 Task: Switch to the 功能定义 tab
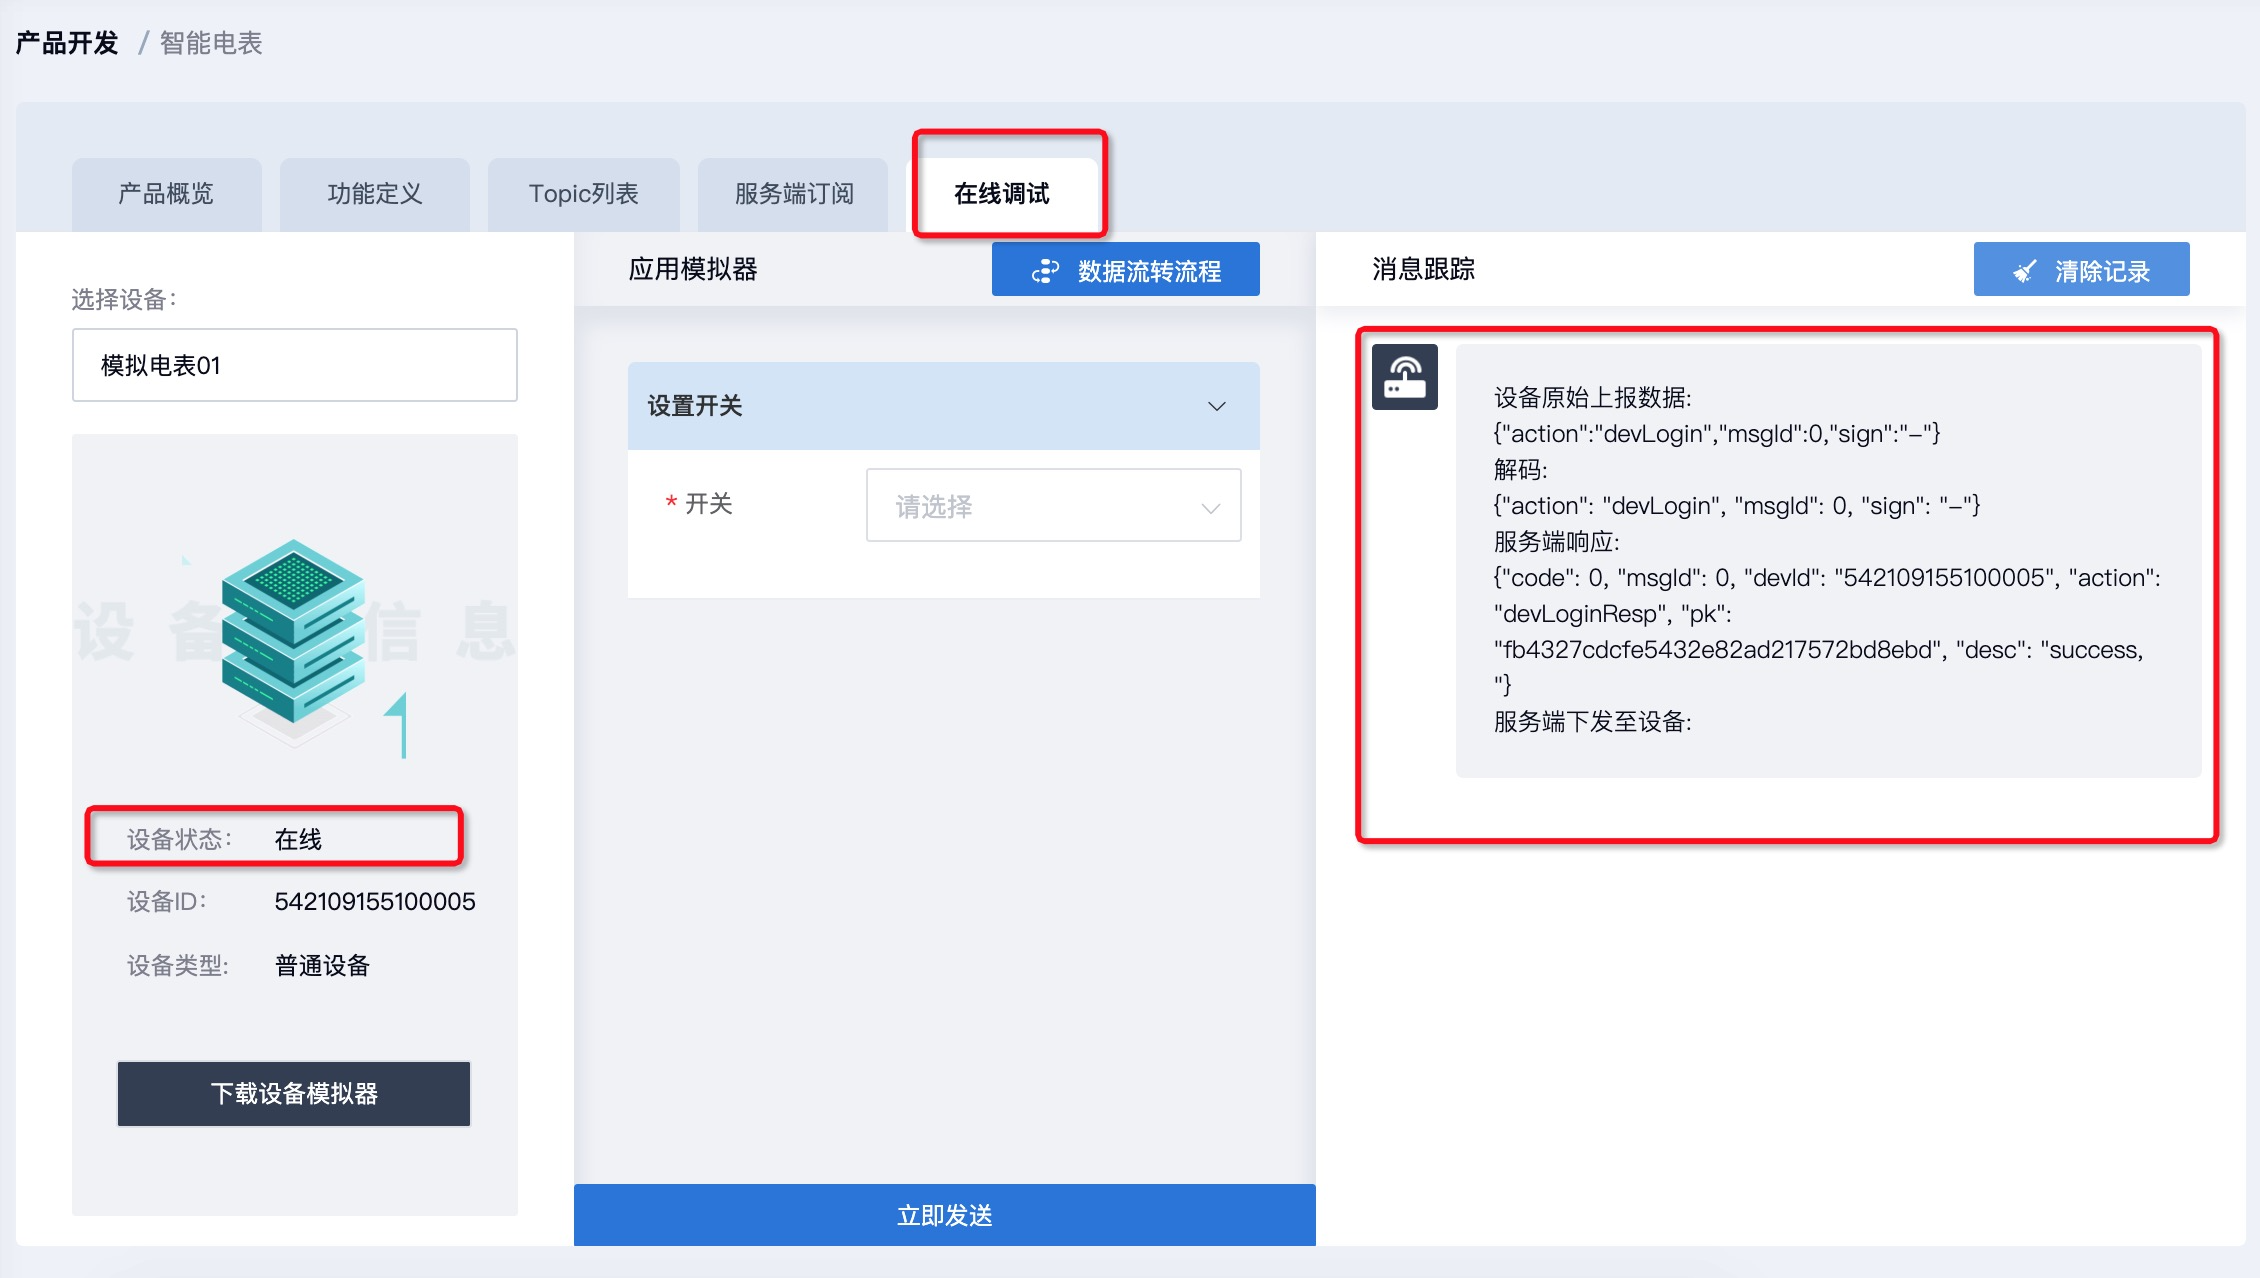375,194
